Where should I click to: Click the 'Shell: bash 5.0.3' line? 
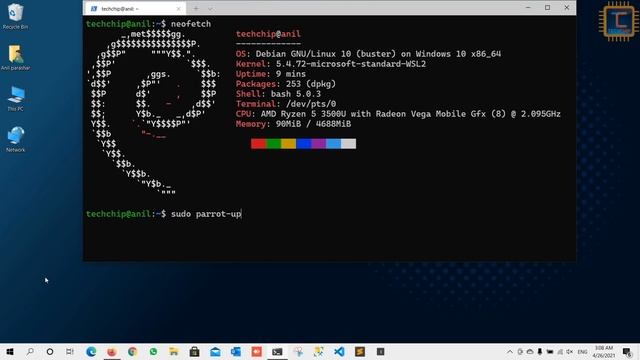coord(278,94)
